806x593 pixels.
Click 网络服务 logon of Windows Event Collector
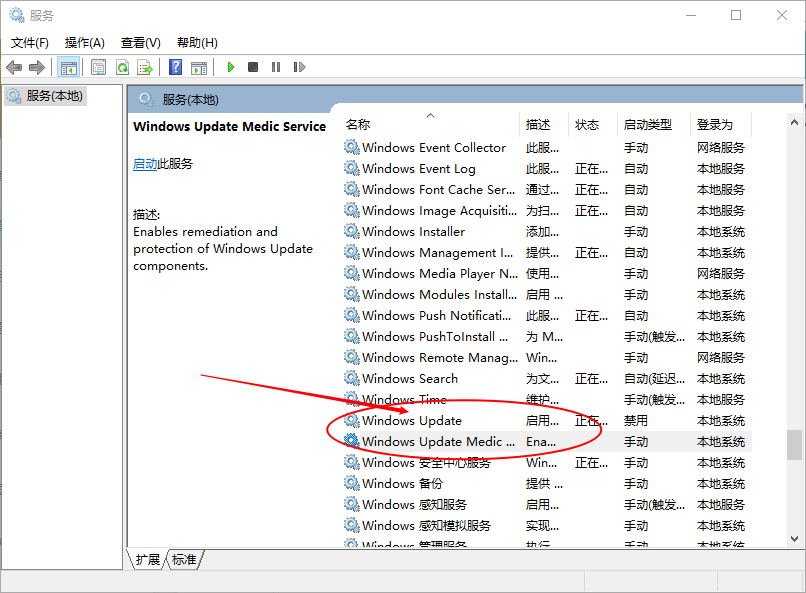[721, 147]
